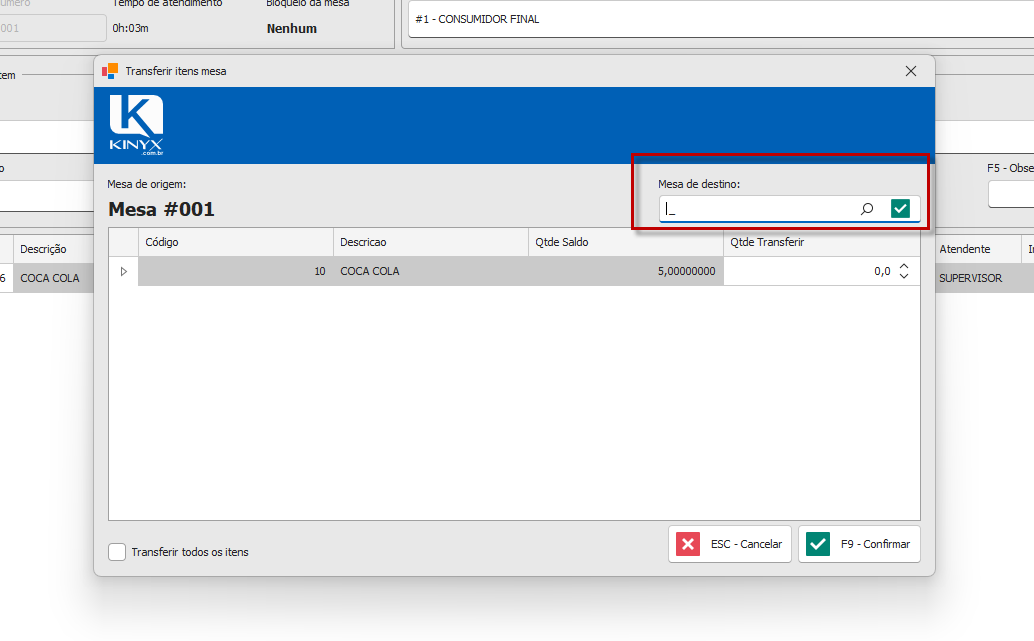Close the Transferir itens mesa dialog
This screenshot has width=1034, height=641.
(911, 71)
